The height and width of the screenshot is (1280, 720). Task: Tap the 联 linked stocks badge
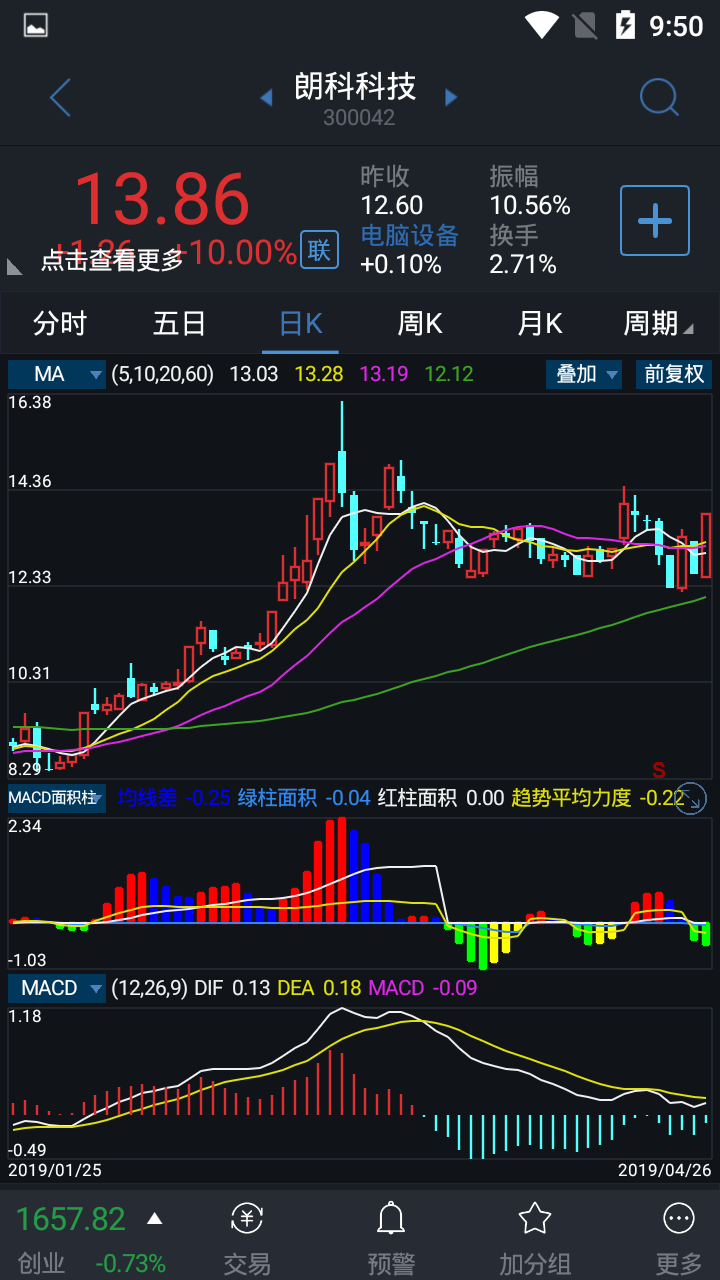[319, 250]
